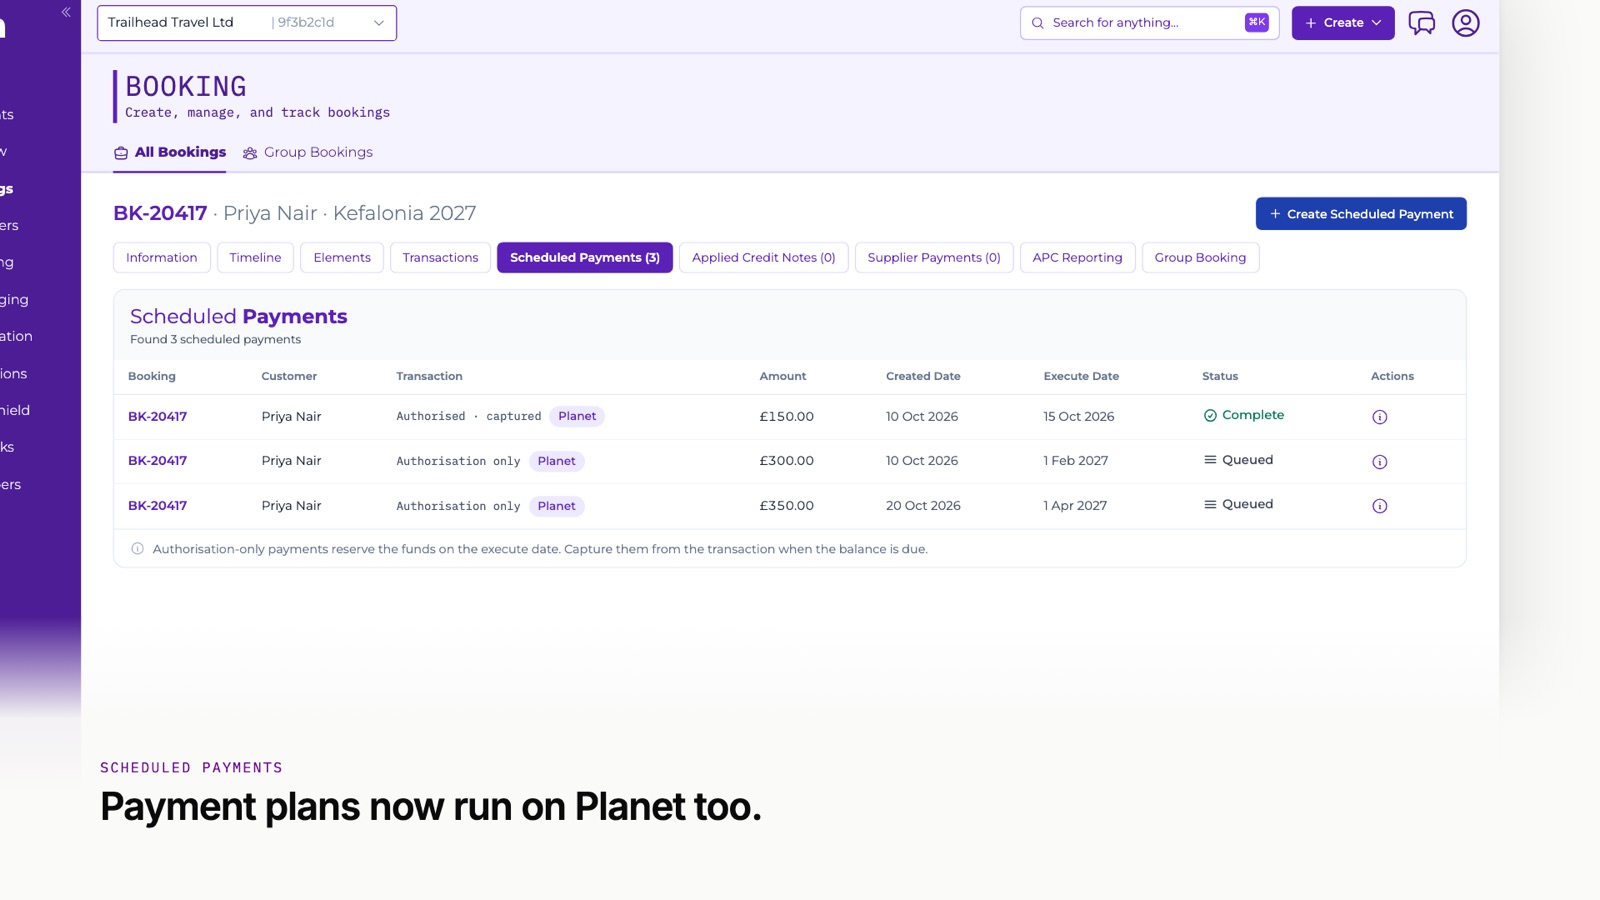Open the Timeline tab
This screenshot has height=900, width=1600.
256,258
